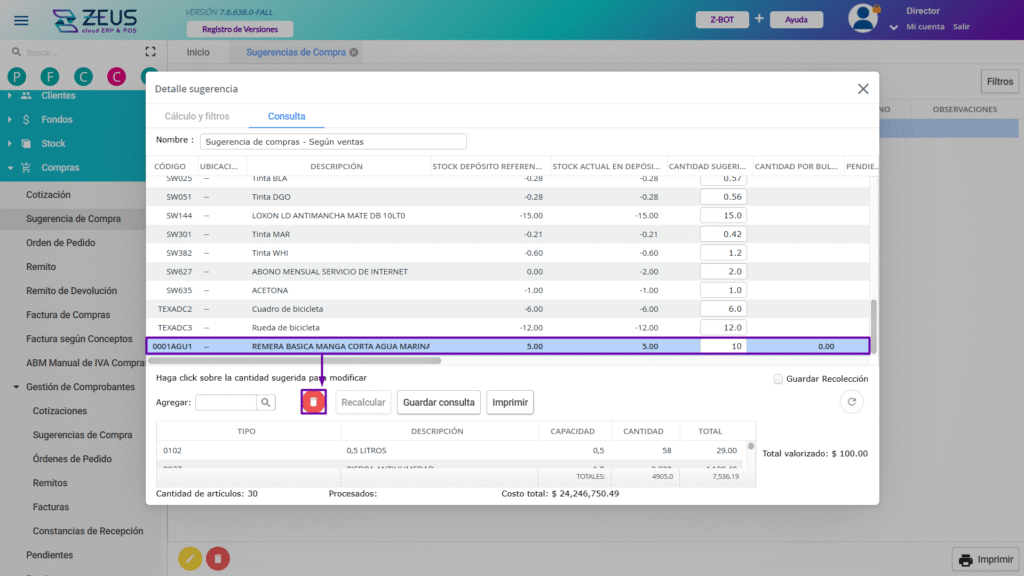Click the Z-BOT button

722,20
